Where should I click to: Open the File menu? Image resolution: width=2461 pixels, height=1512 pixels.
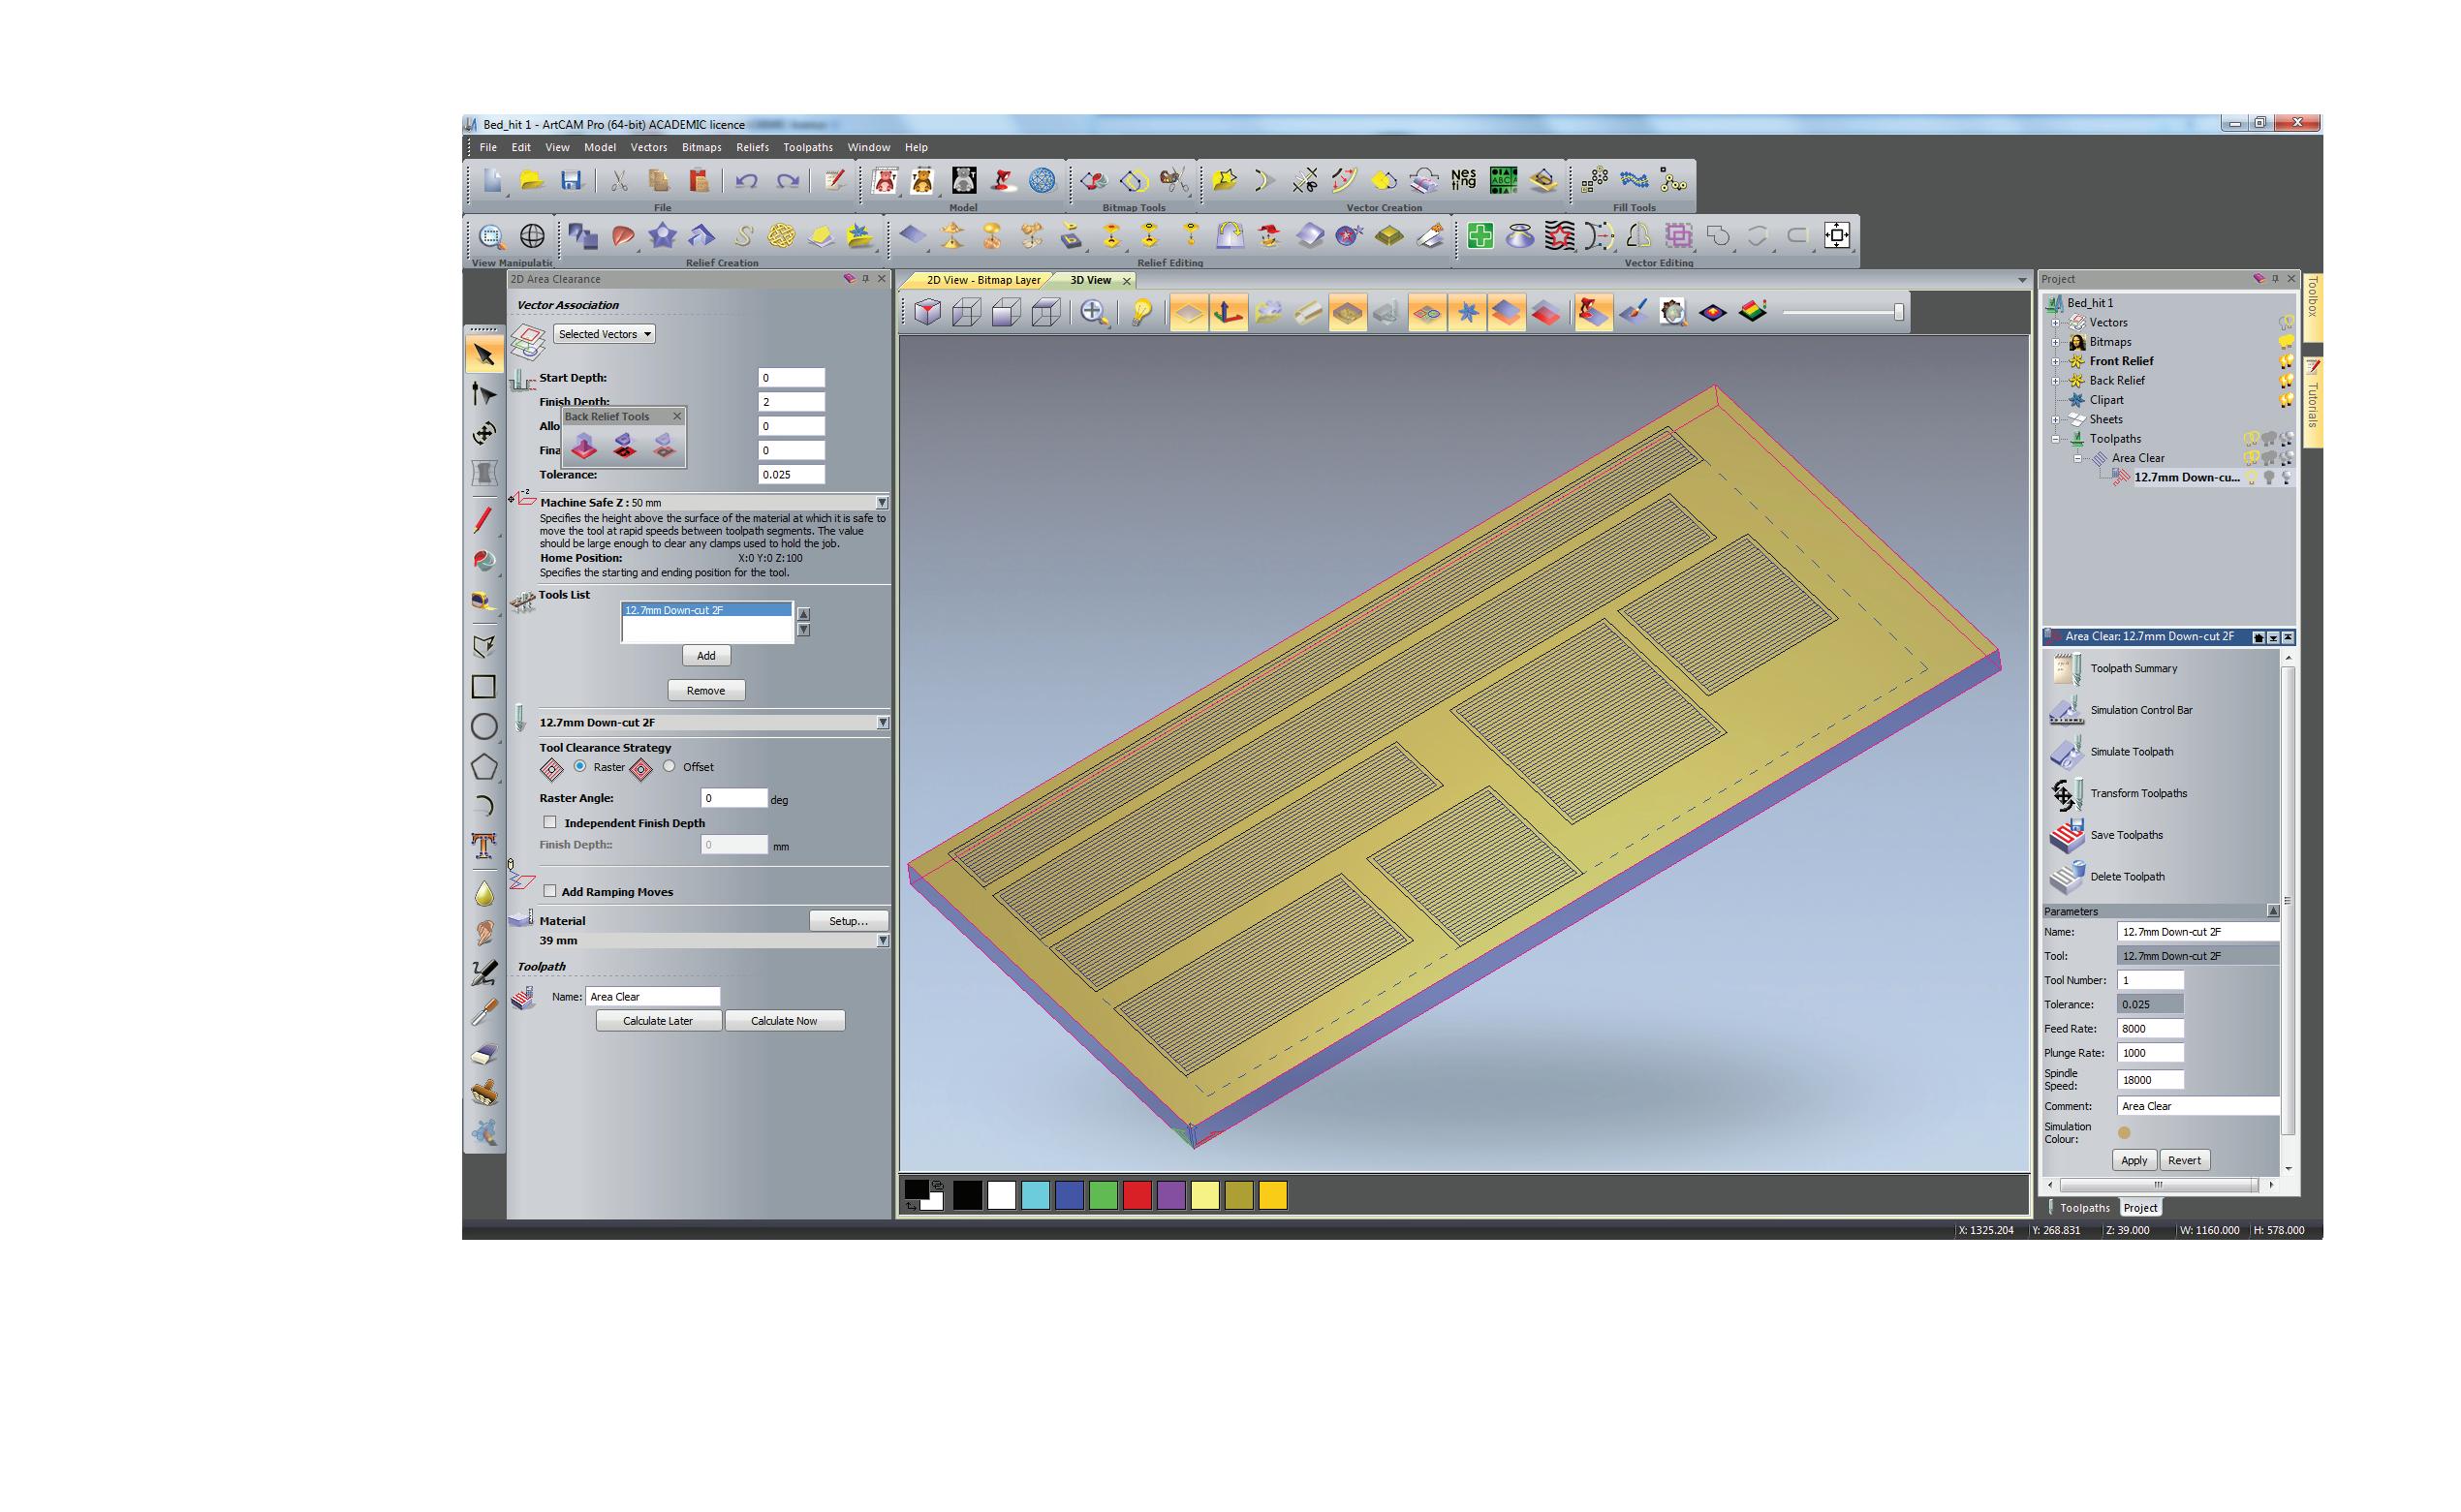tap(488, 147)
